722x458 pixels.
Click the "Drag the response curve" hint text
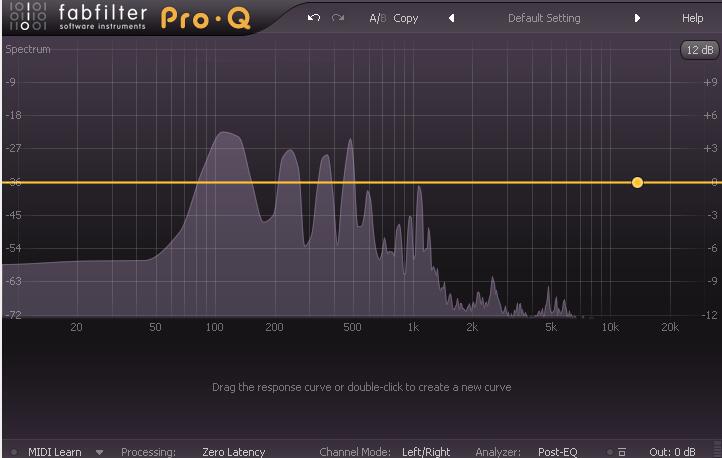click(361, 387)
